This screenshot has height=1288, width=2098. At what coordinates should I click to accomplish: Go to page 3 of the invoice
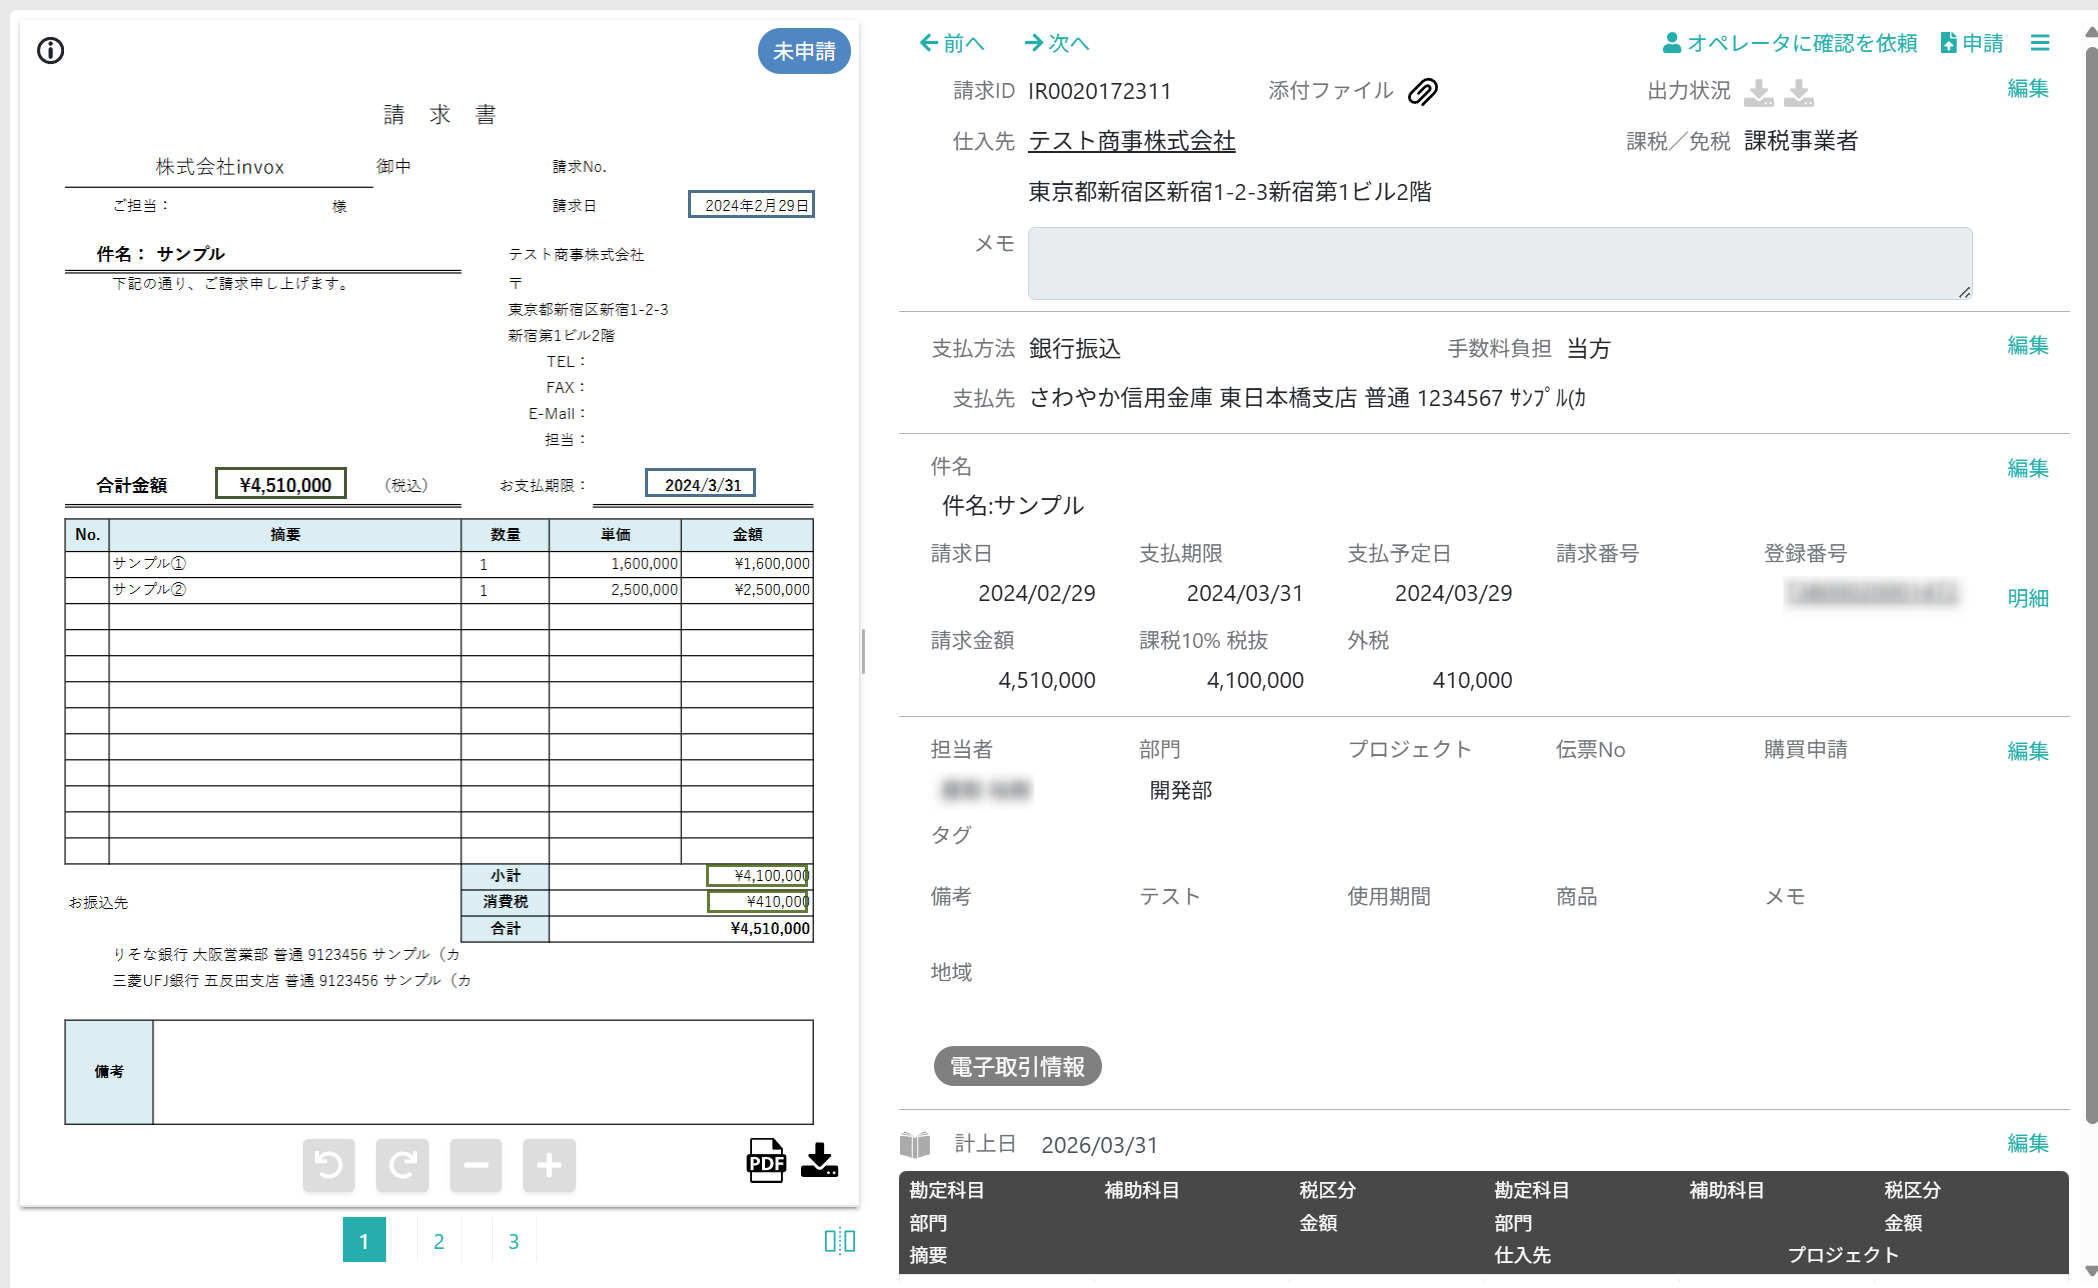[x=513, y=1241]
